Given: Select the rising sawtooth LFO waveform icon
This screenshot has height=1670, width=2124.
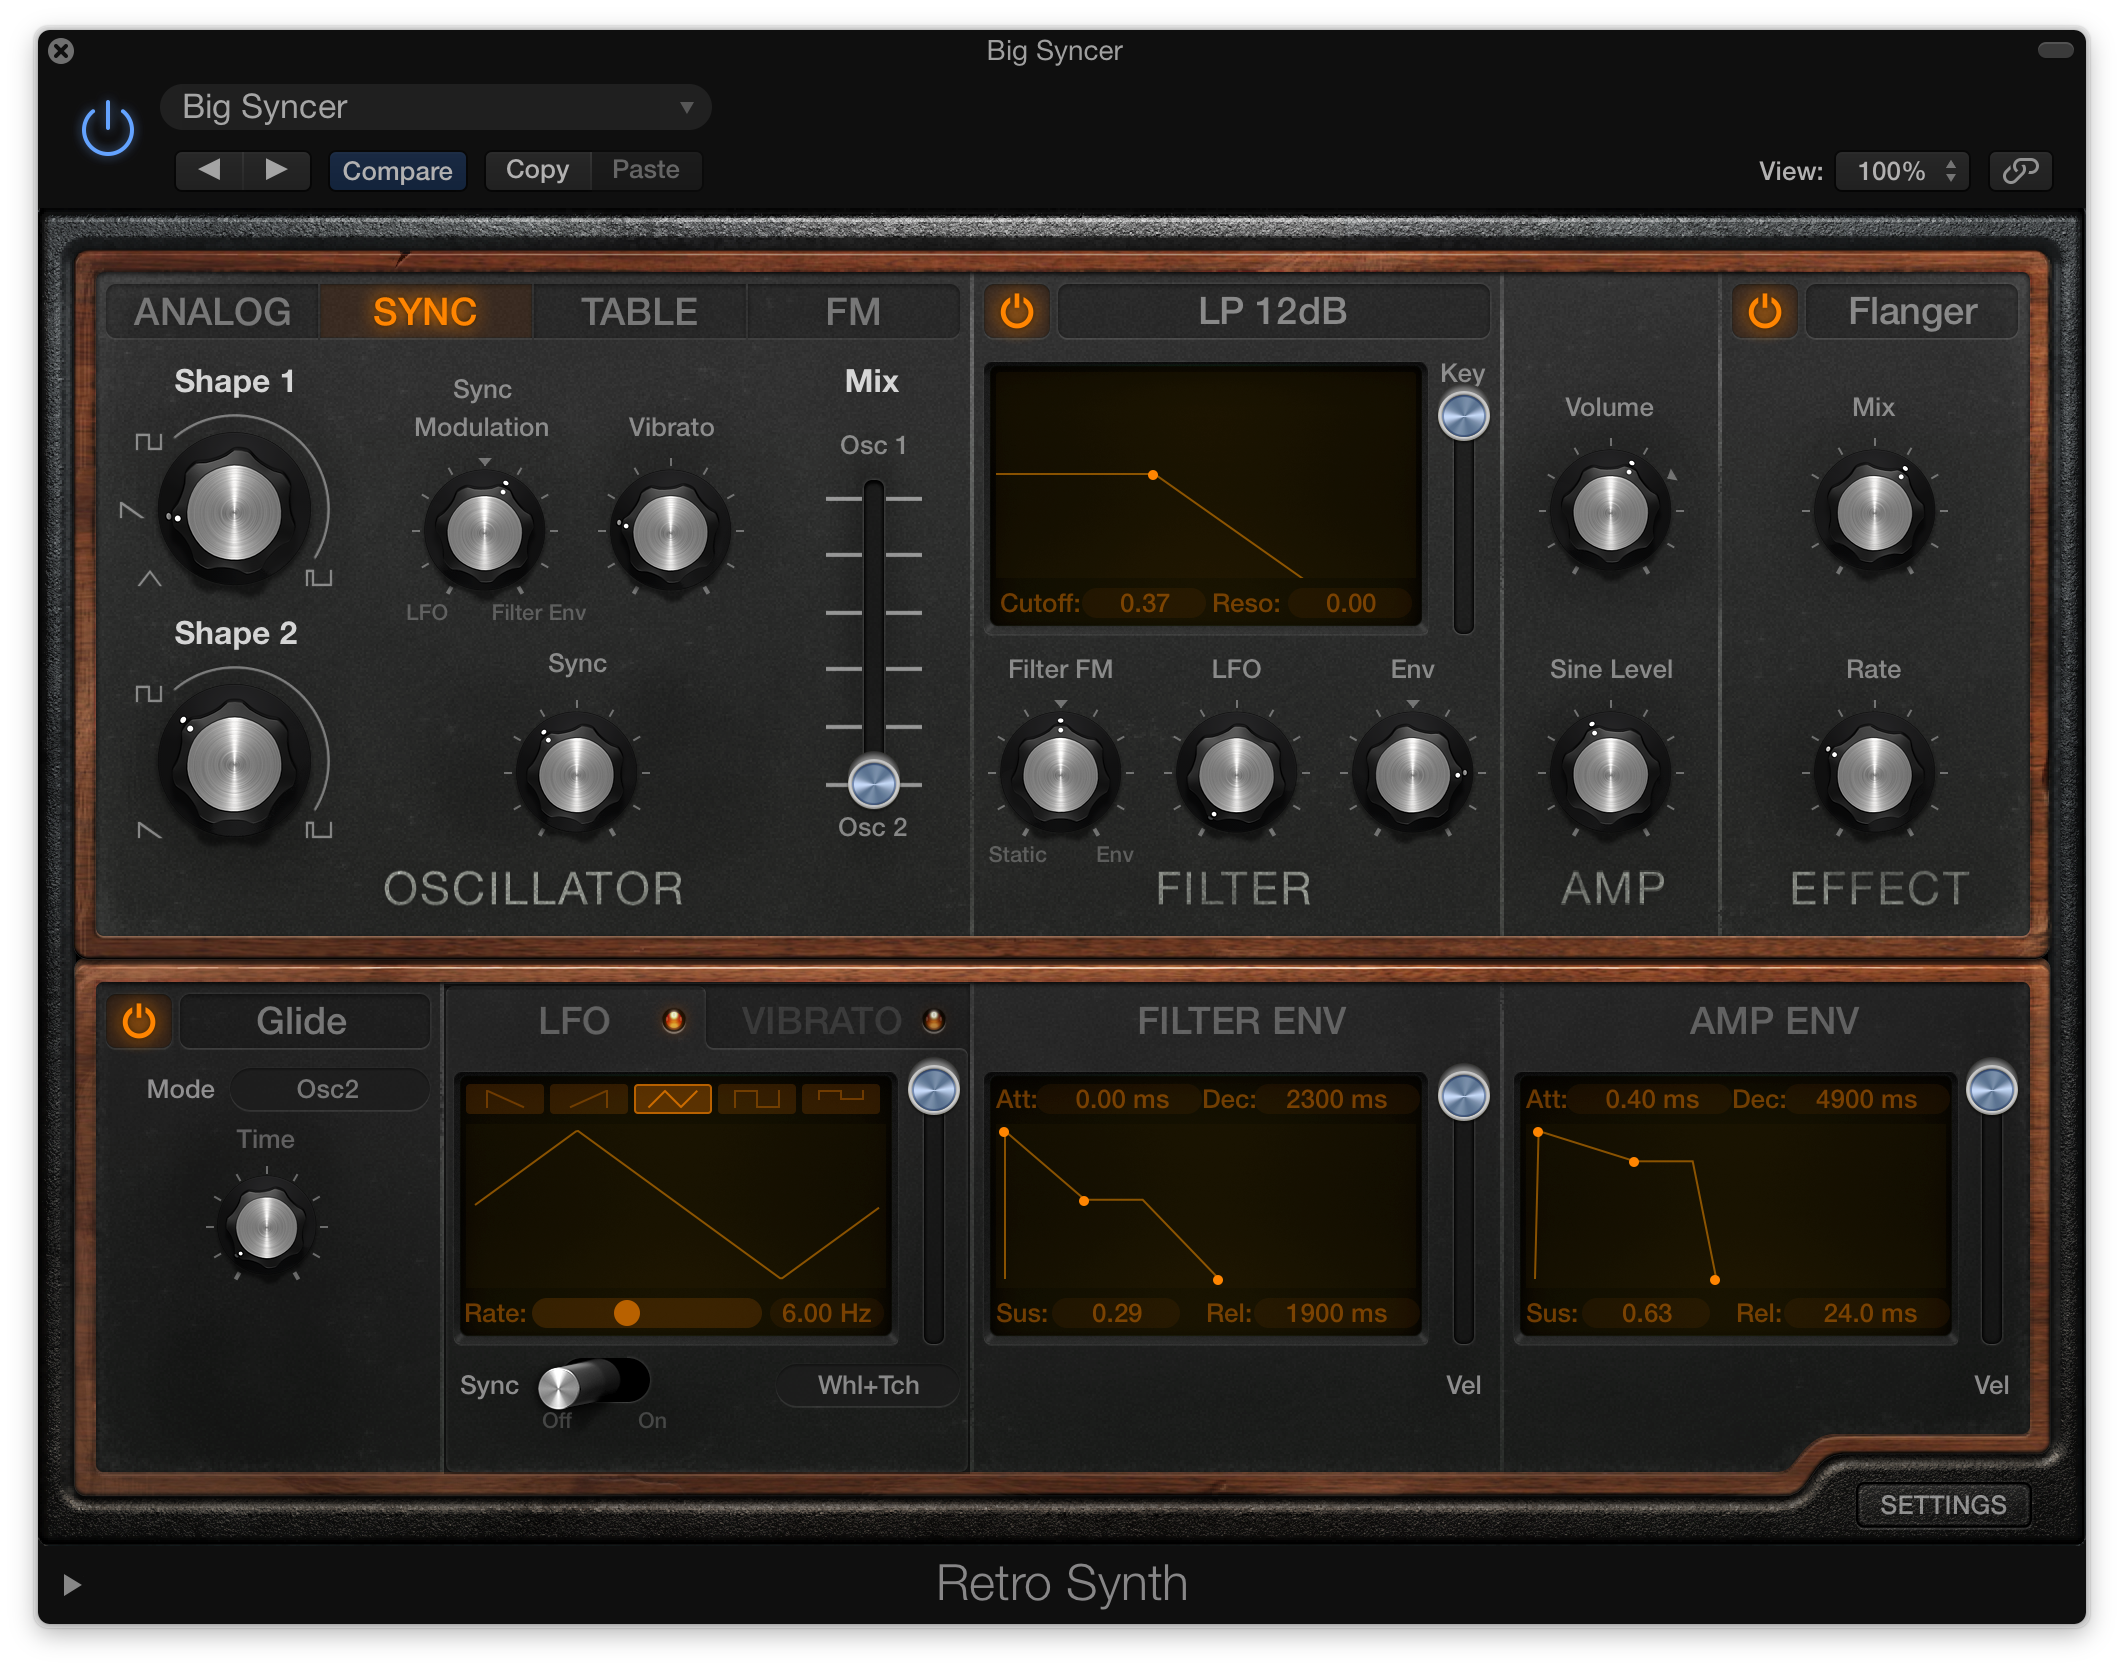Looking at the screenshot, I should tap(588, 1098).
